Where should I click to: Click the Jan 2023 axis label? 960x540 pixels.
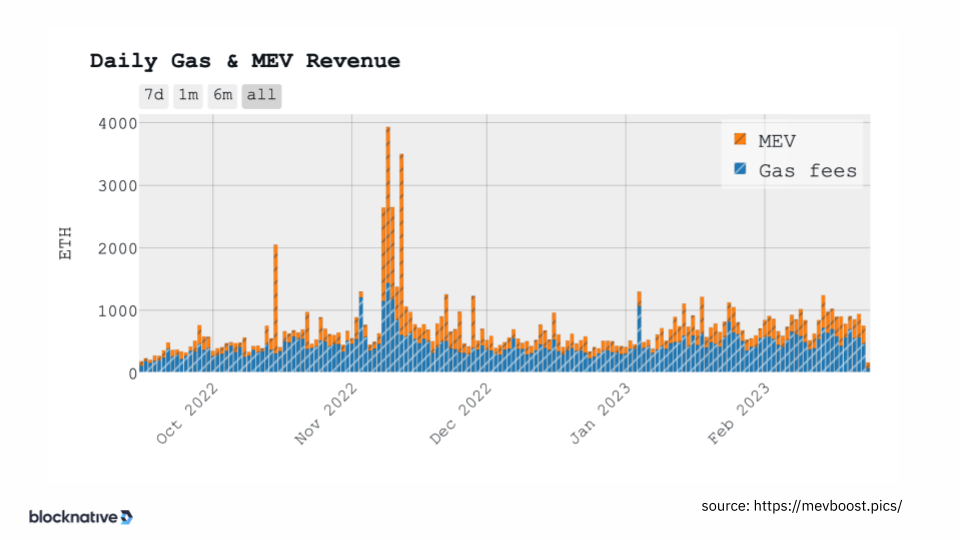(600, 414)
